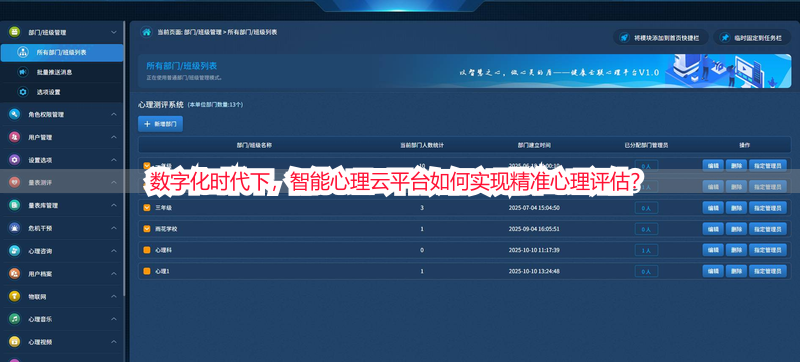Open the 用户档案 menu label
This screenshot has width=800, height=362.
pyautogui.click(x=40, y=274)
